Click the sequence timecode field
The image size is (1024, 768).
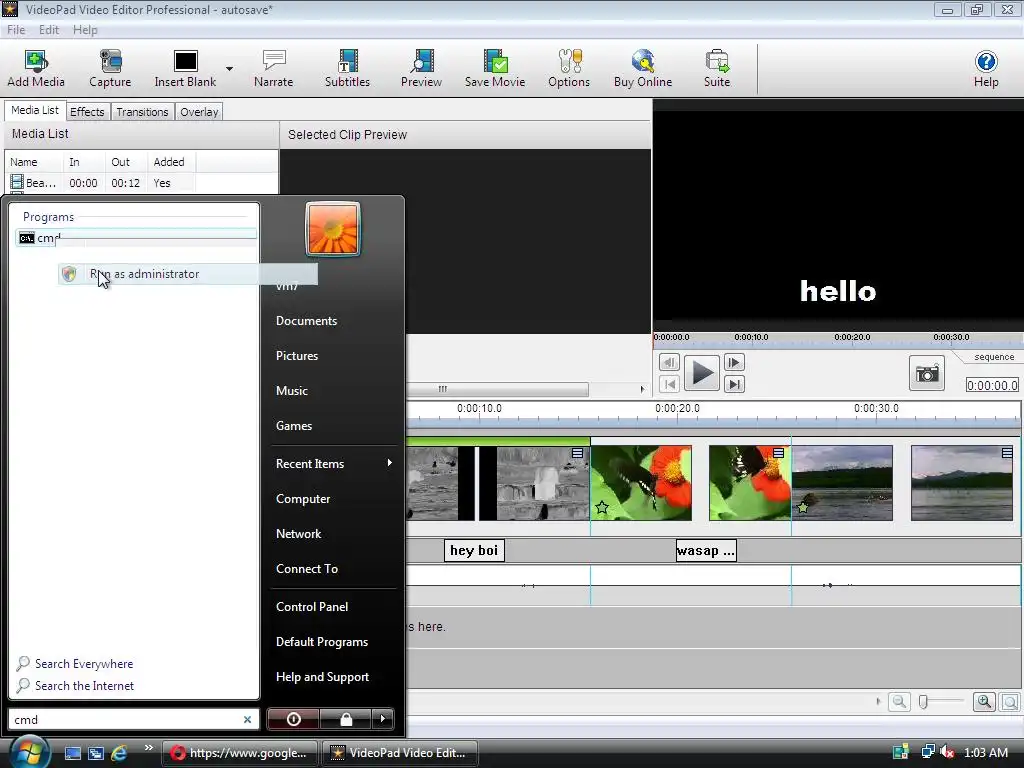(992, 385)
